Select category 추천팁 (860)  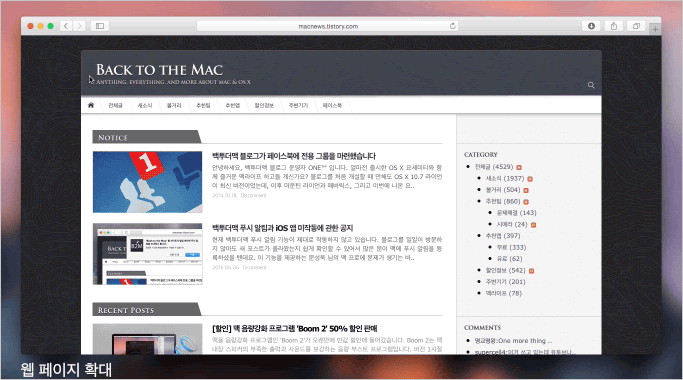[x=503, y=201]
